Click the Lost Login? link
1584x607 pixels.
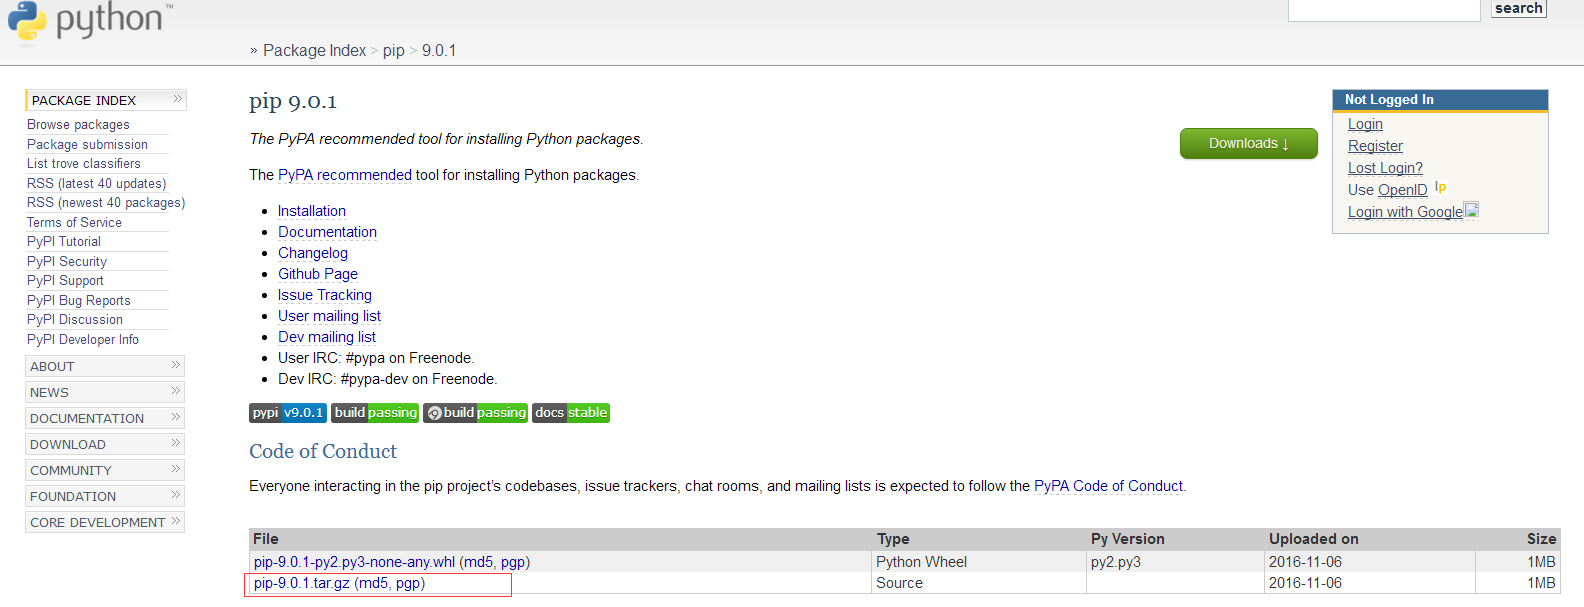click(1385, 168)
